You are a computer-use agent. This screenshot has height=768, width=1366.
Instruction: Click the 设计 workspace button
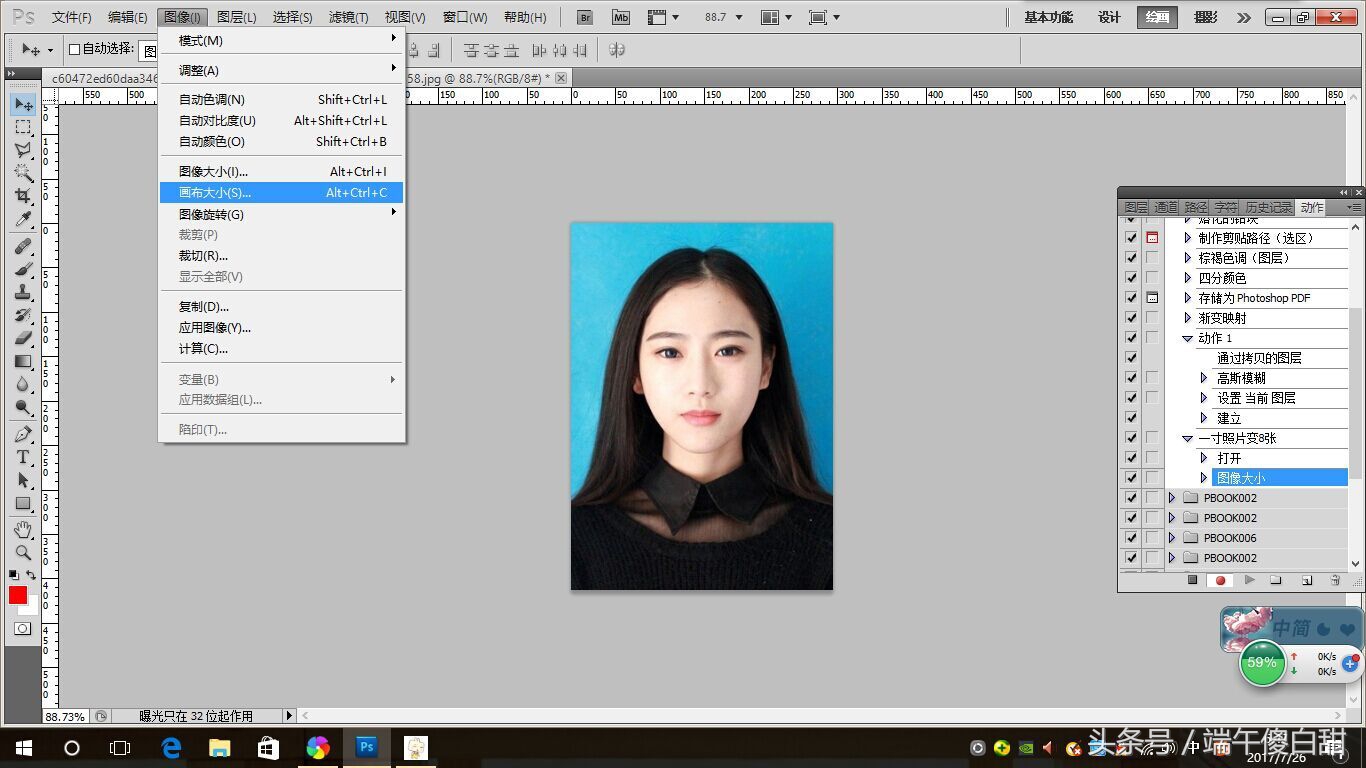pyautogui.click(x=1109, y=17)
